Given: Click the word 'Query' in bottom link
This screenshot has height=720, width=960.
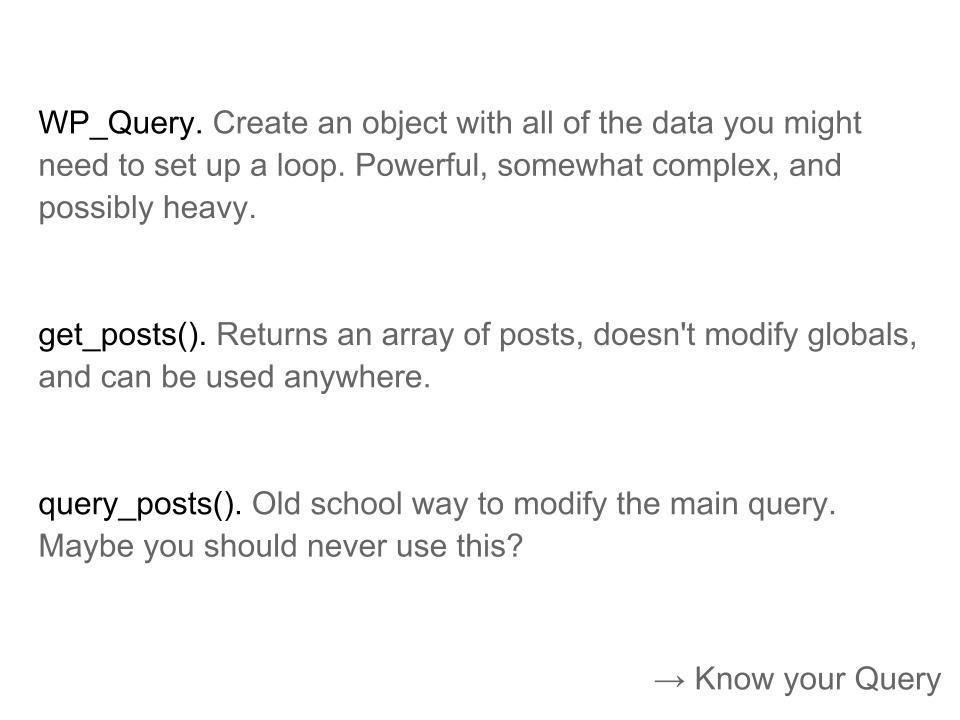Looking at the screenshot, I should point(898,680).
